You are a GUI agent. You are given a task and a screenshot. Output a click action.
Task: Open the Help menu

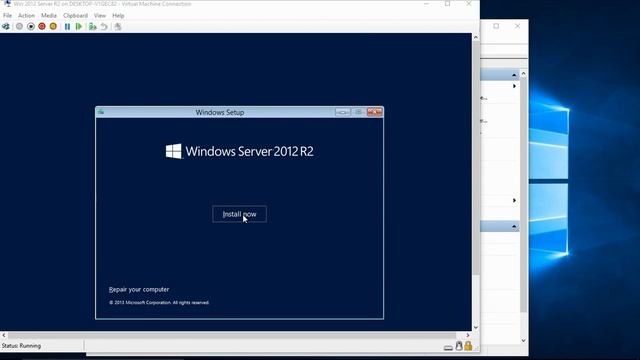118,16
